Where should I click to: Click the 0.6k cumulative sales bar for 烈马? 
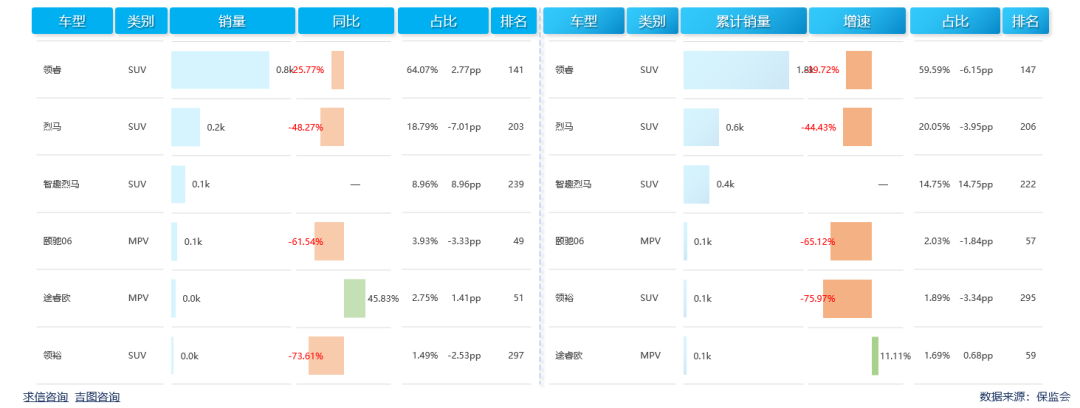point(701,127)
